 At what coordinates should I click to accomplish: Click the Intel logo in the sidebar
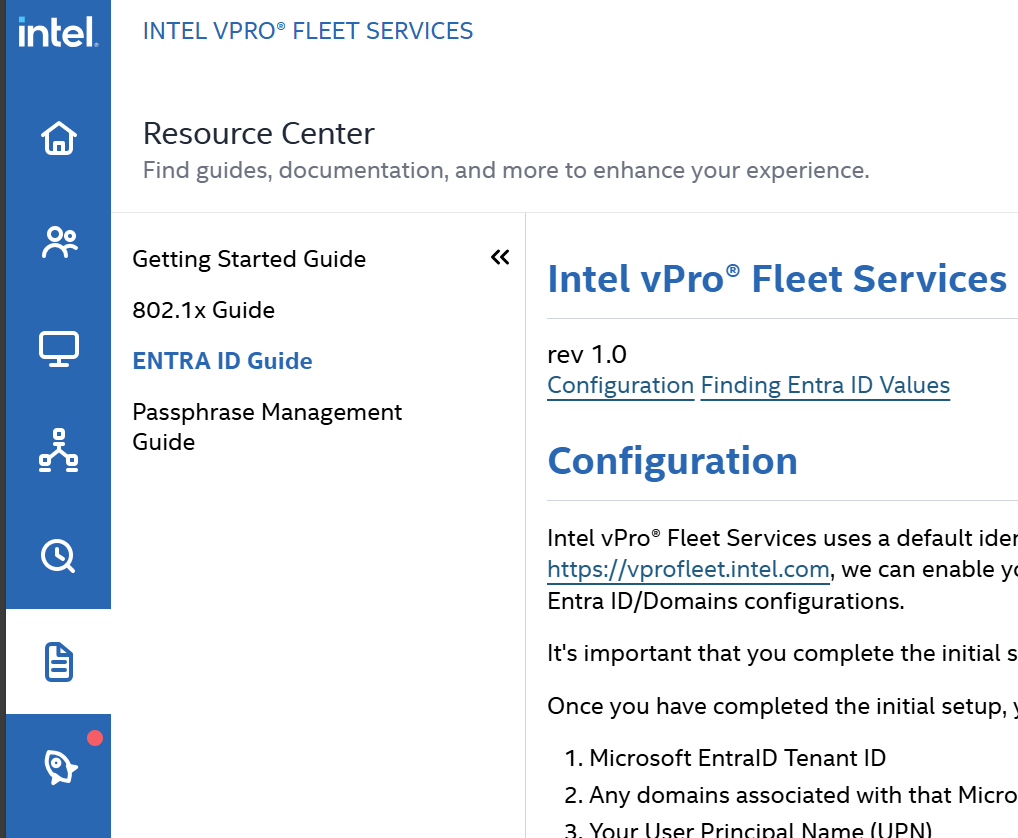[x=58, y=32]
